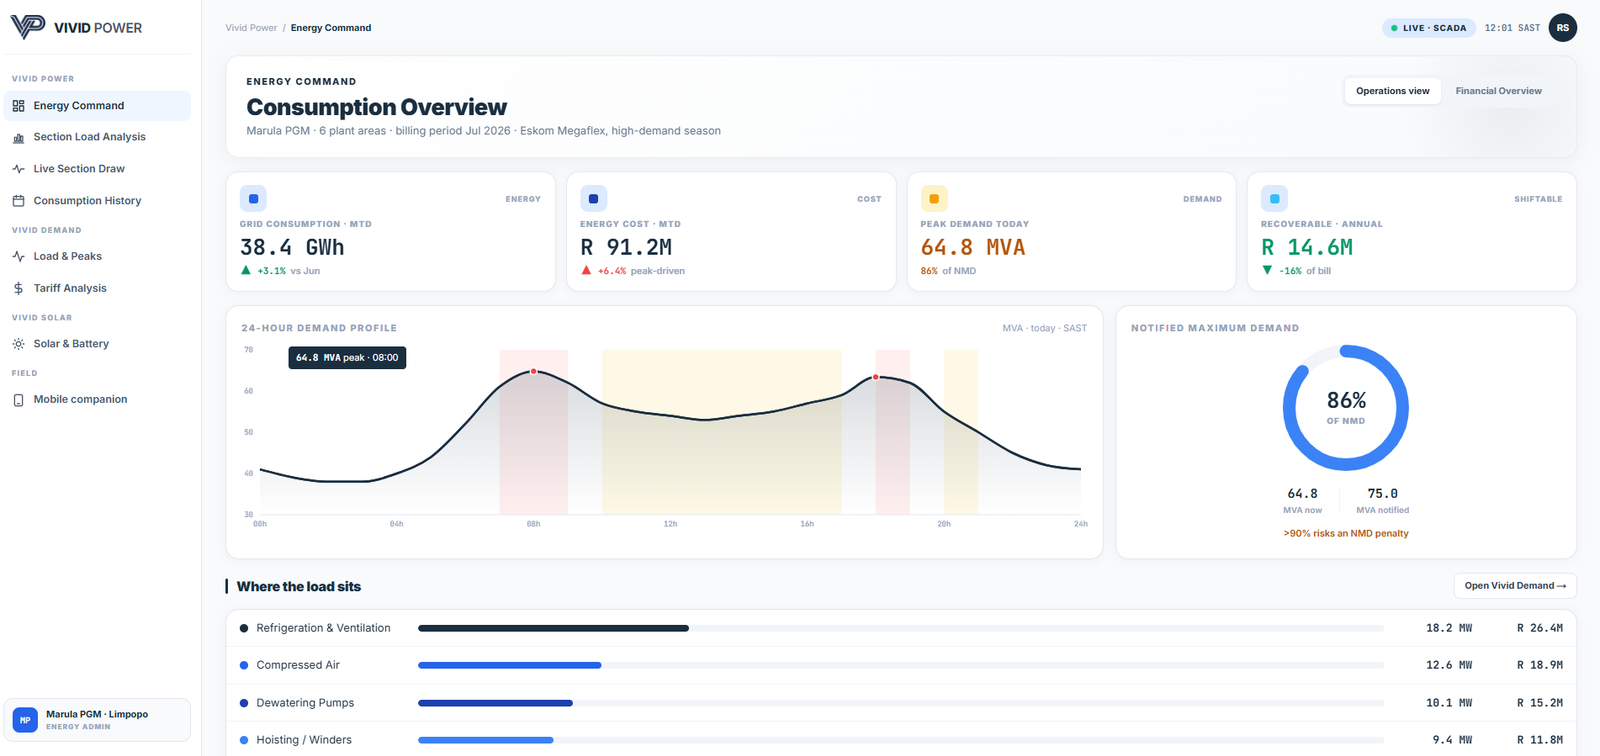This screenshot has width=1600, height=756.
Task: Click the 86% NMD donut gauge
Action: (x=1346, y=408)
